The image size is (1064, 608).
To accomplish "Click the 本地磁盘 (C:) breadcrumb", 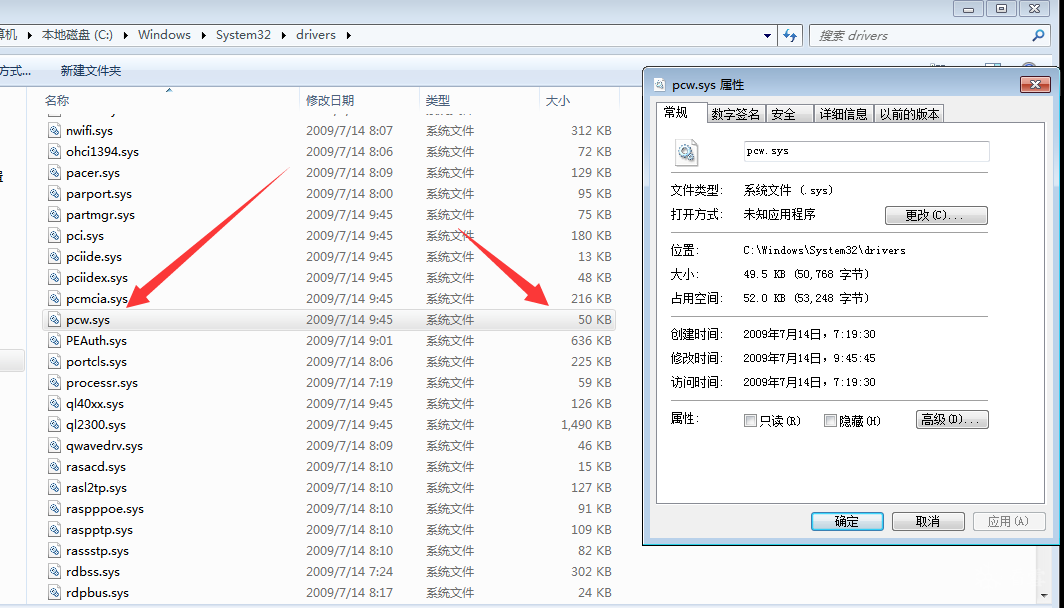I will coord(77,35).
